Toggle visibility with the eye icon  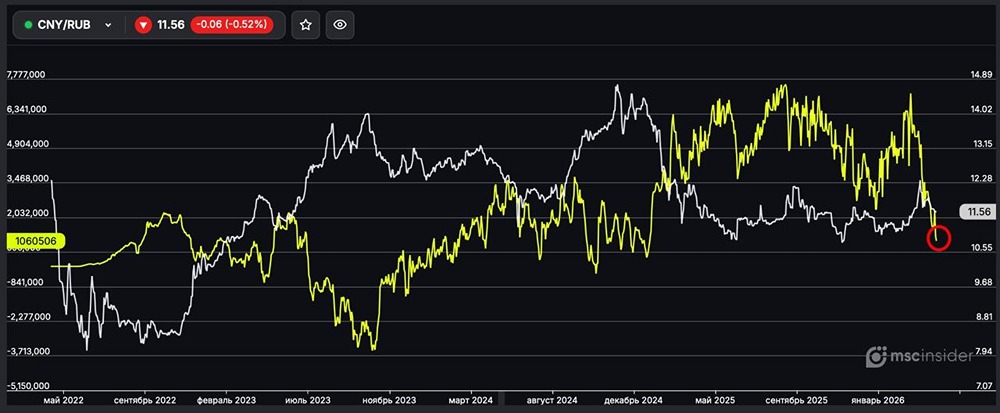[340, 25]
